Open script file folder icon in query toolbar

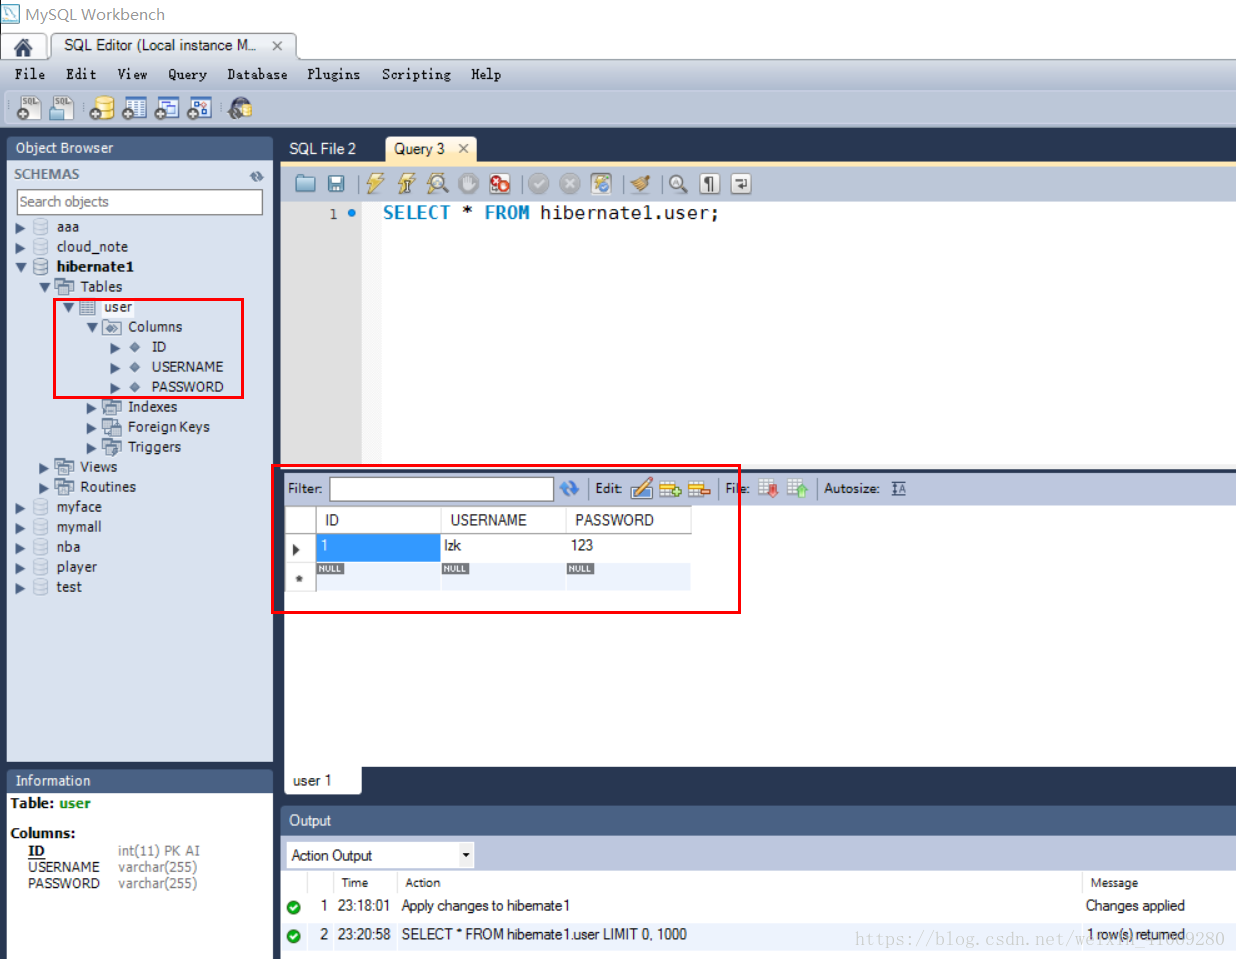click(306, 183)
